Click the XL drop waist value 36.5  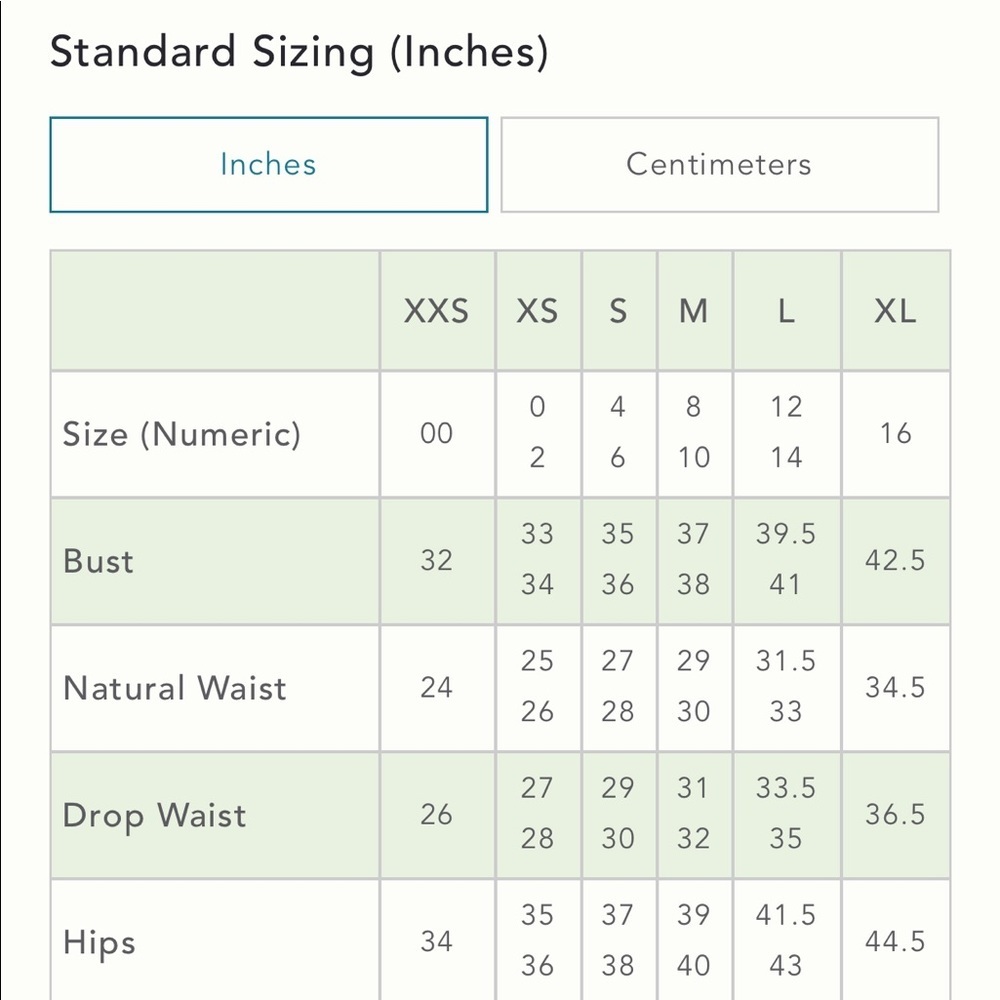click(895, 814)
